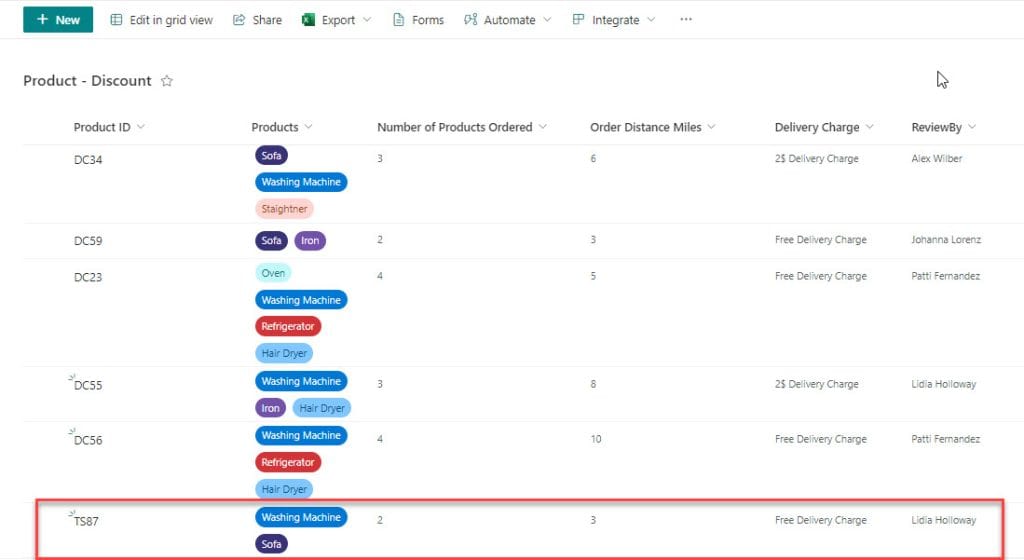Click reviewer Alex Wilber
The height and width of the screenshot is (560, 1024).
pos(936,159)
